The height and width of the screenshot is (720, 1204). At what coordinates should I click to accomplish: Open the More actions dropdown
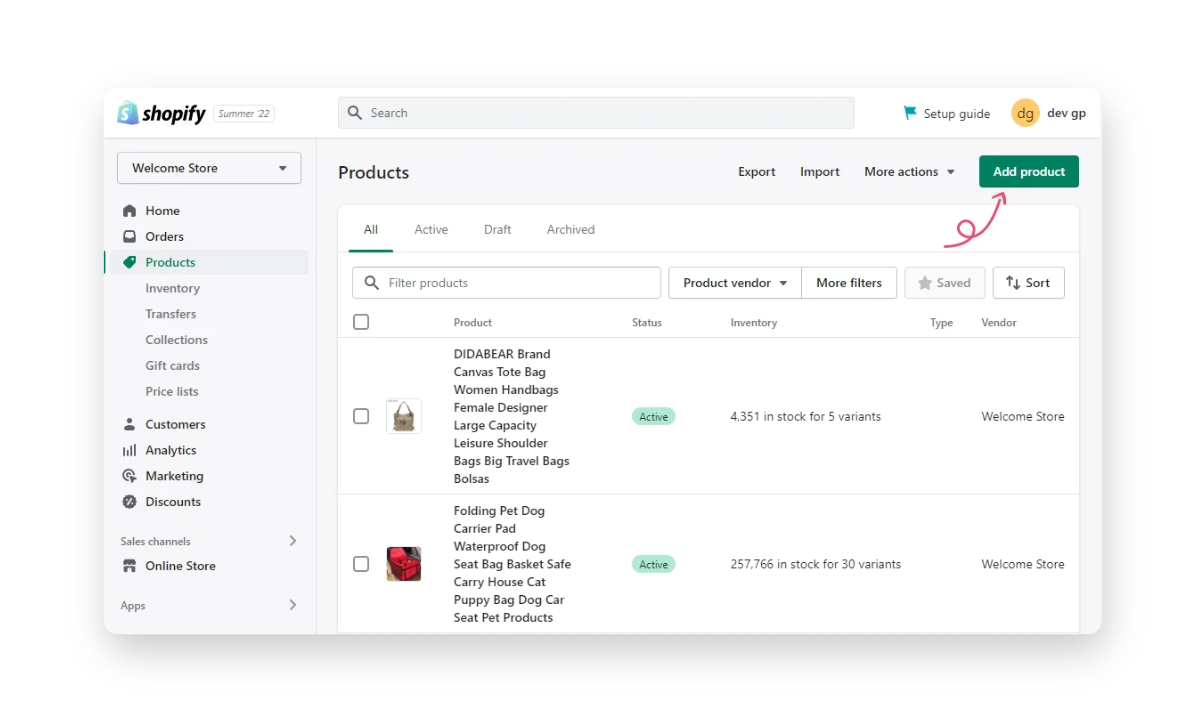pos(910,172)
